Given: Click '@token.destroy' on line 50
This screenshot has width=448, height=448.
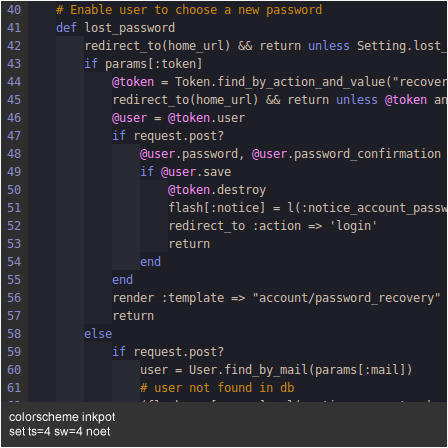Looking at the screenshot, I should click(x=217, y=190).
